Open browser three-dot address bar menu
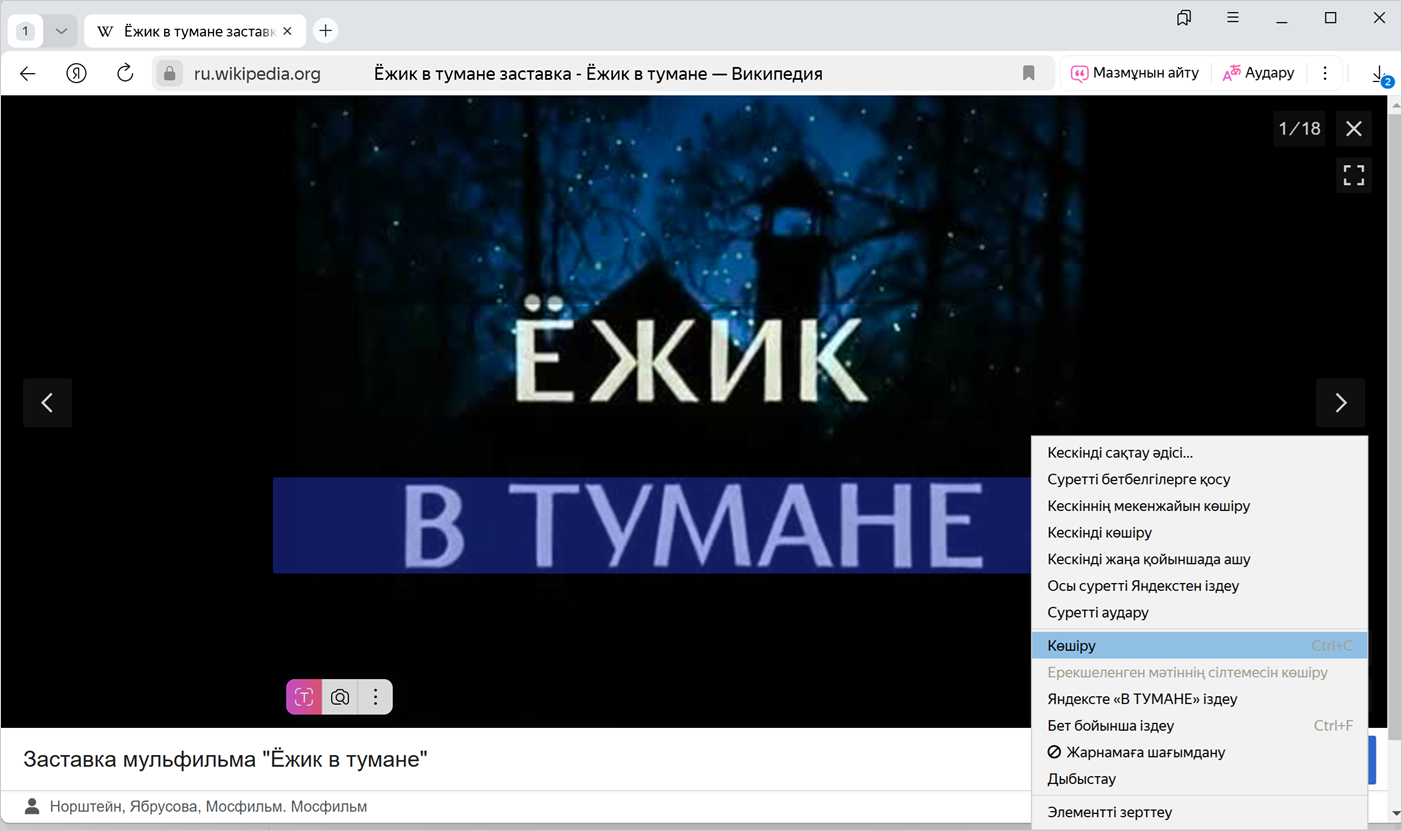 (1325, 73)
